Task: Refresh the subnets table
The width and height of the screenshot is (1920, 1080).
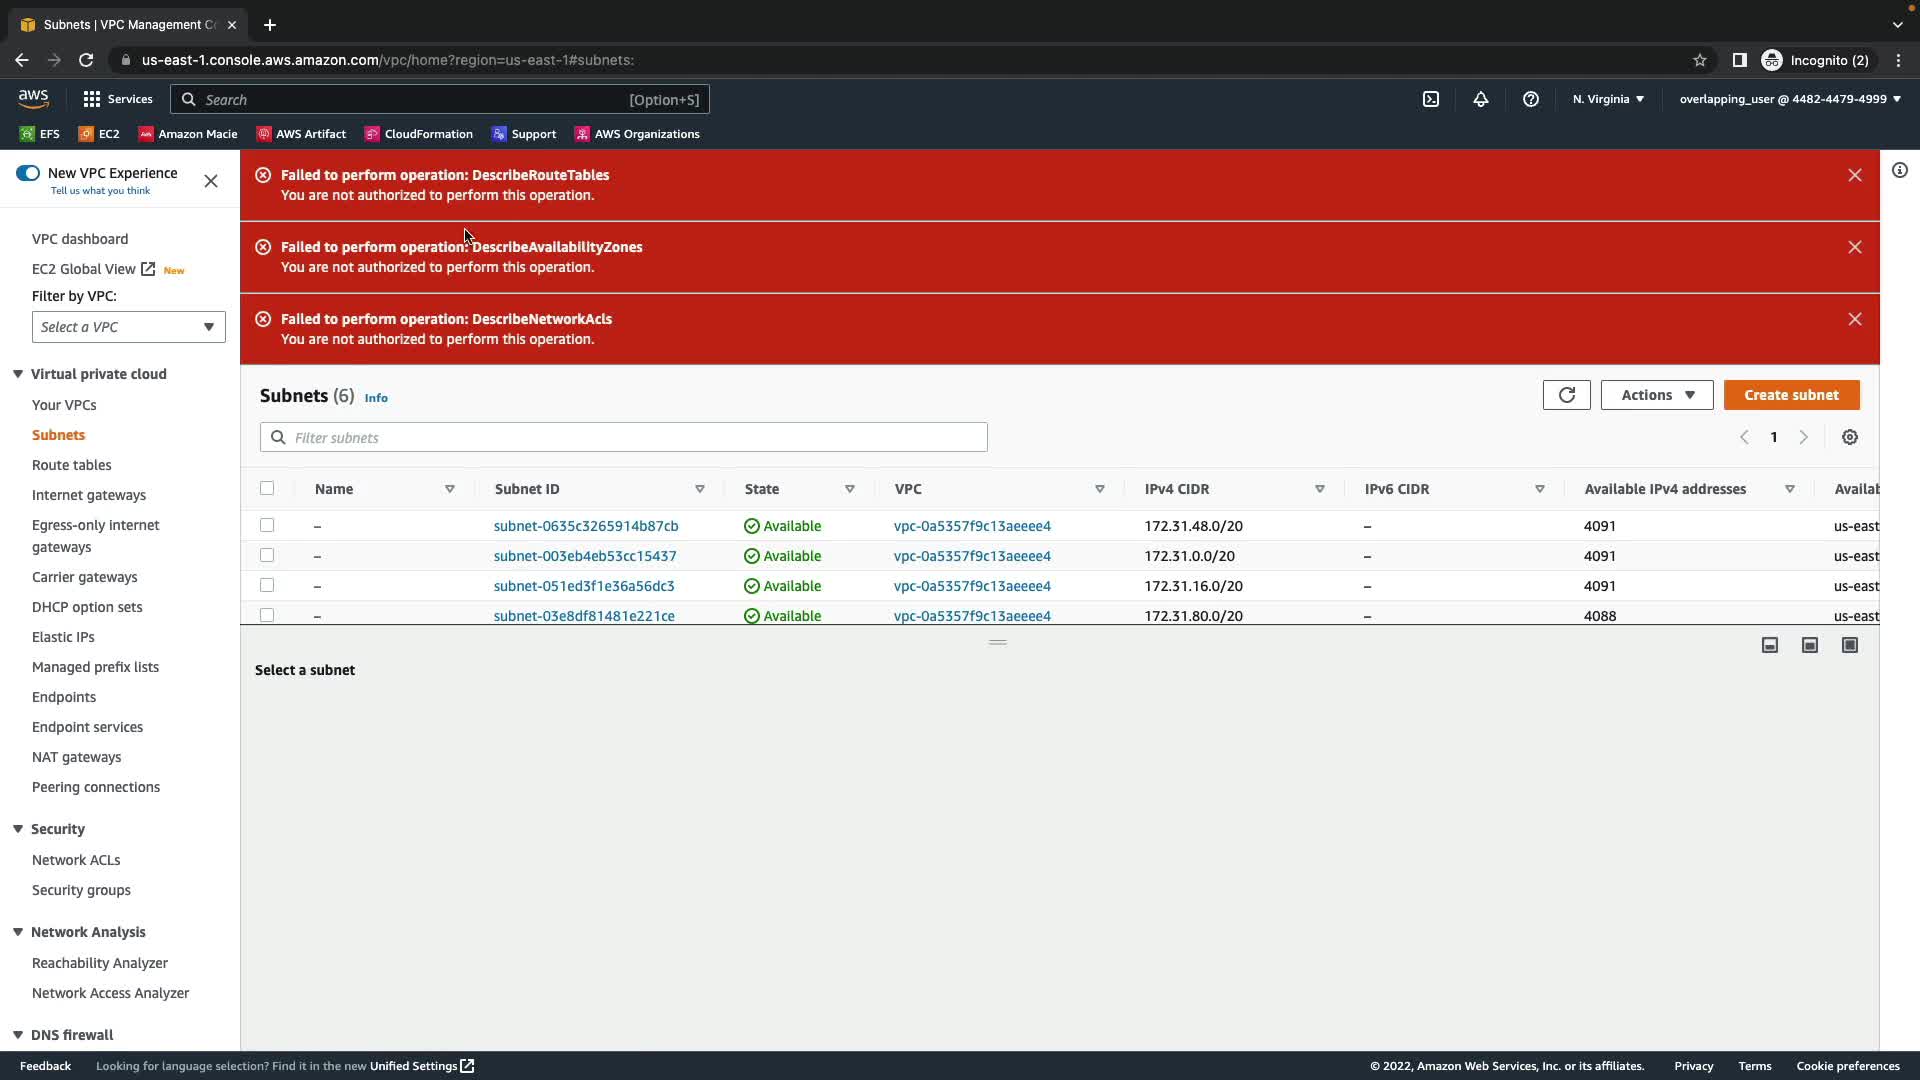Action: click(1566, 395)
